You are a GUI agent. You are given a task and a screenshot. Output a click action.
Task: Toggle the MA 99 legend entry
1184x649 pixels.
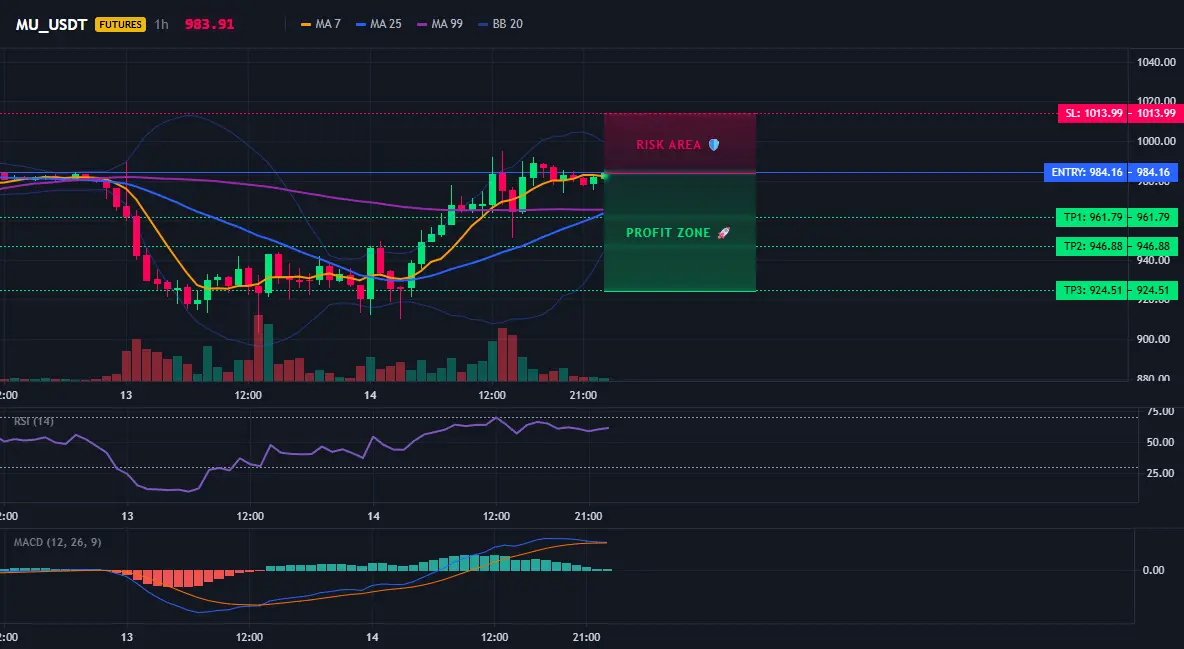[x=440, y=24]
